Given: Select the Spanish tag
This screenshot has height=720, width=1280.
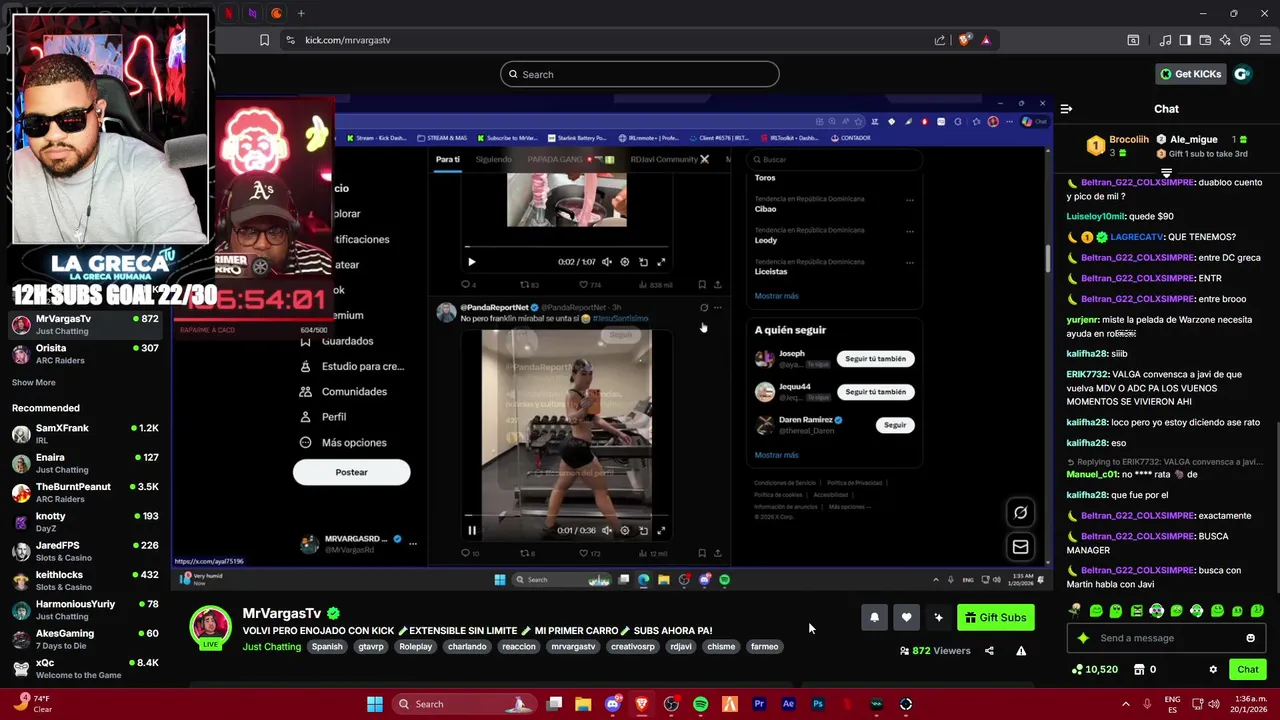Looking at the screenshot, I should click(x=327, y=647).
